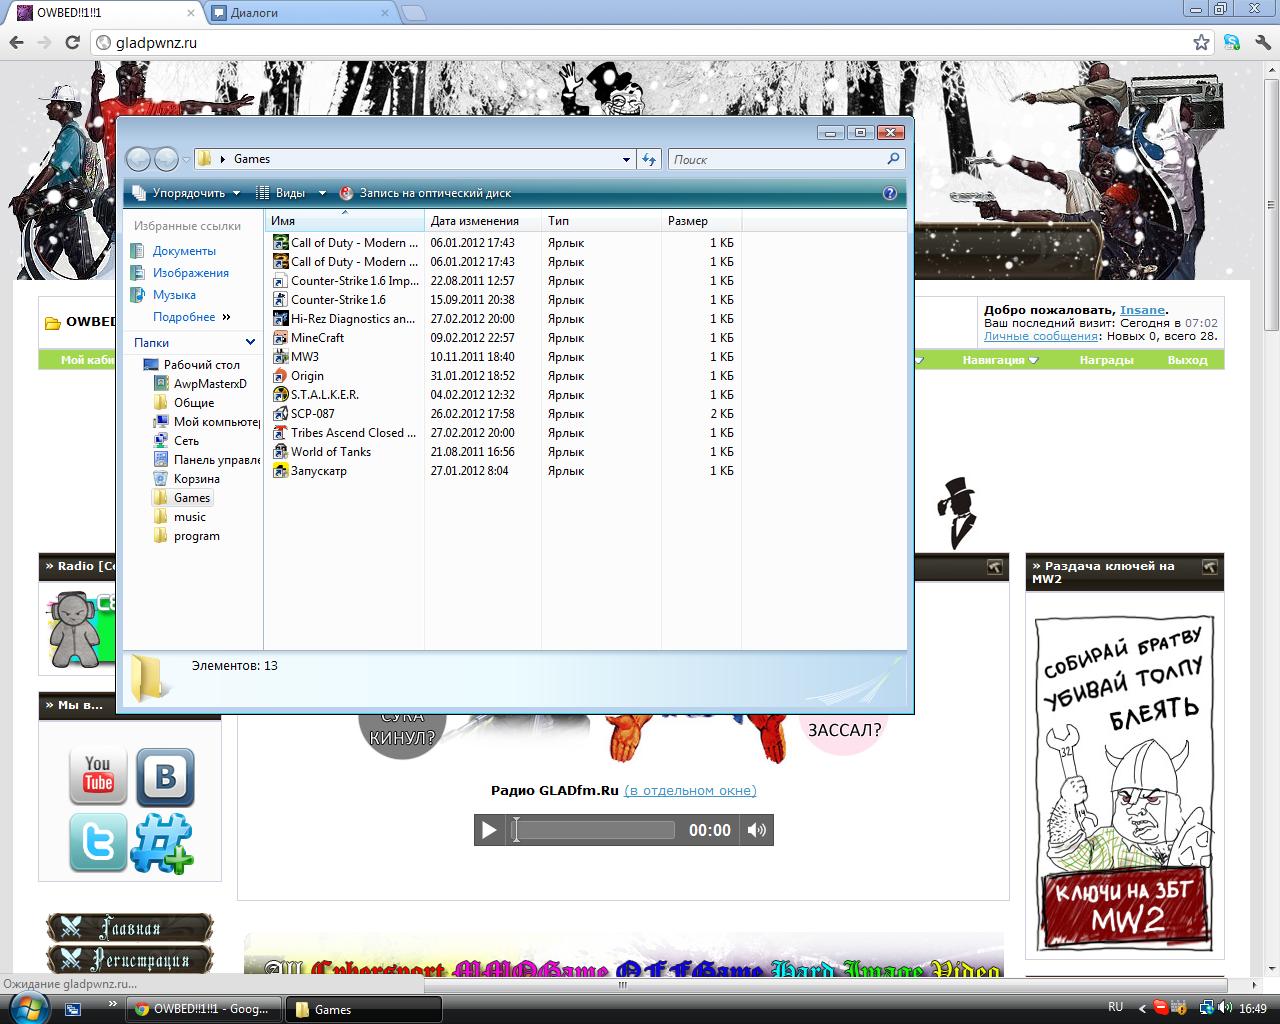Image resolution: width=1280 pixels, height=1024 pixels.
Task: Switch to the Диалоги browser tab
Action: point(299,13)
